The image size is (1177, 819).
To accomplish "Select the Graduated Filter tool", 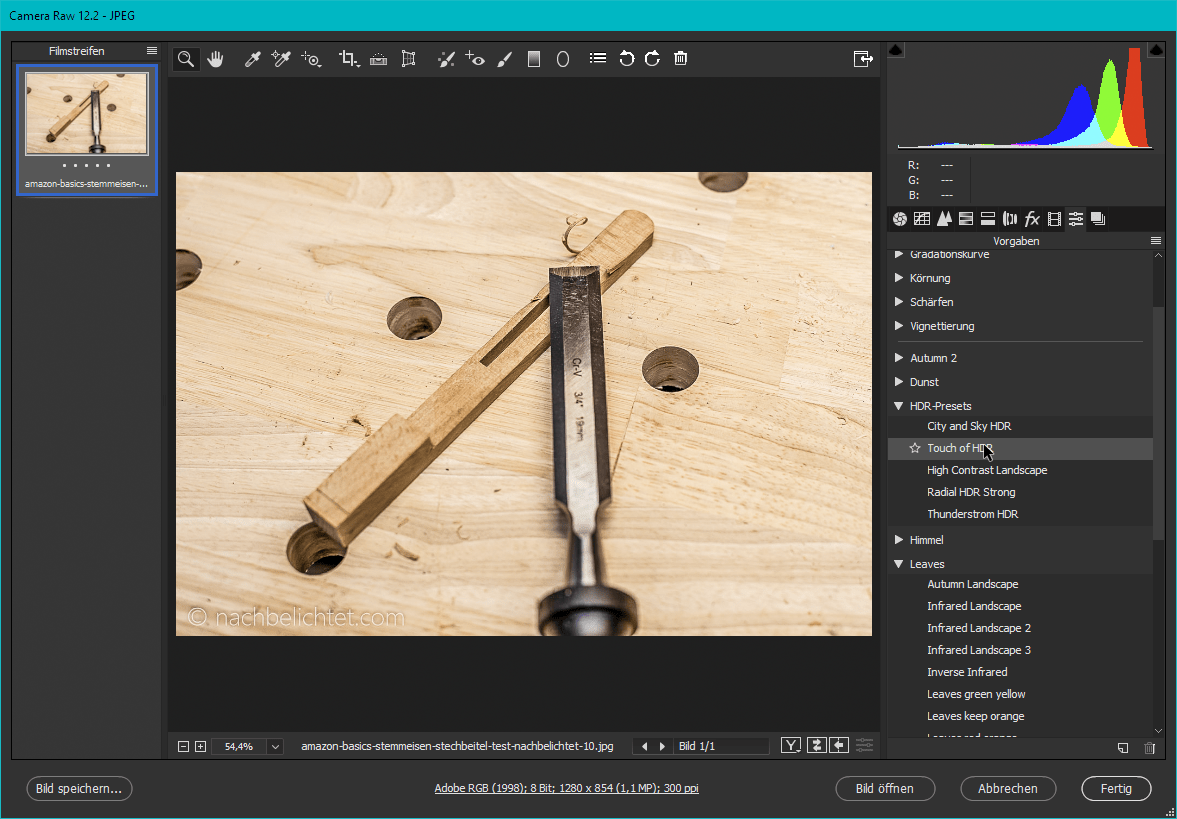I will coord(534,59).
